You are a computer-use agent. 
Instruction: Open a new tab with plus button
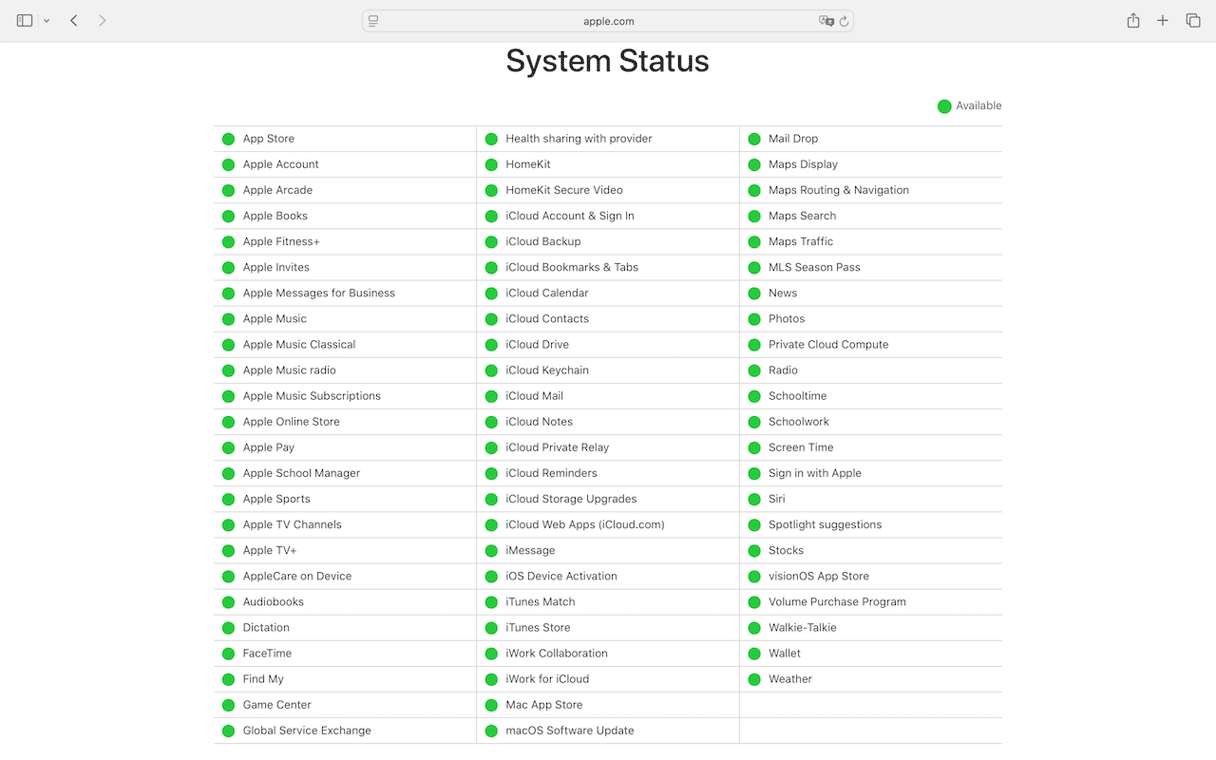click(1162, 21)
